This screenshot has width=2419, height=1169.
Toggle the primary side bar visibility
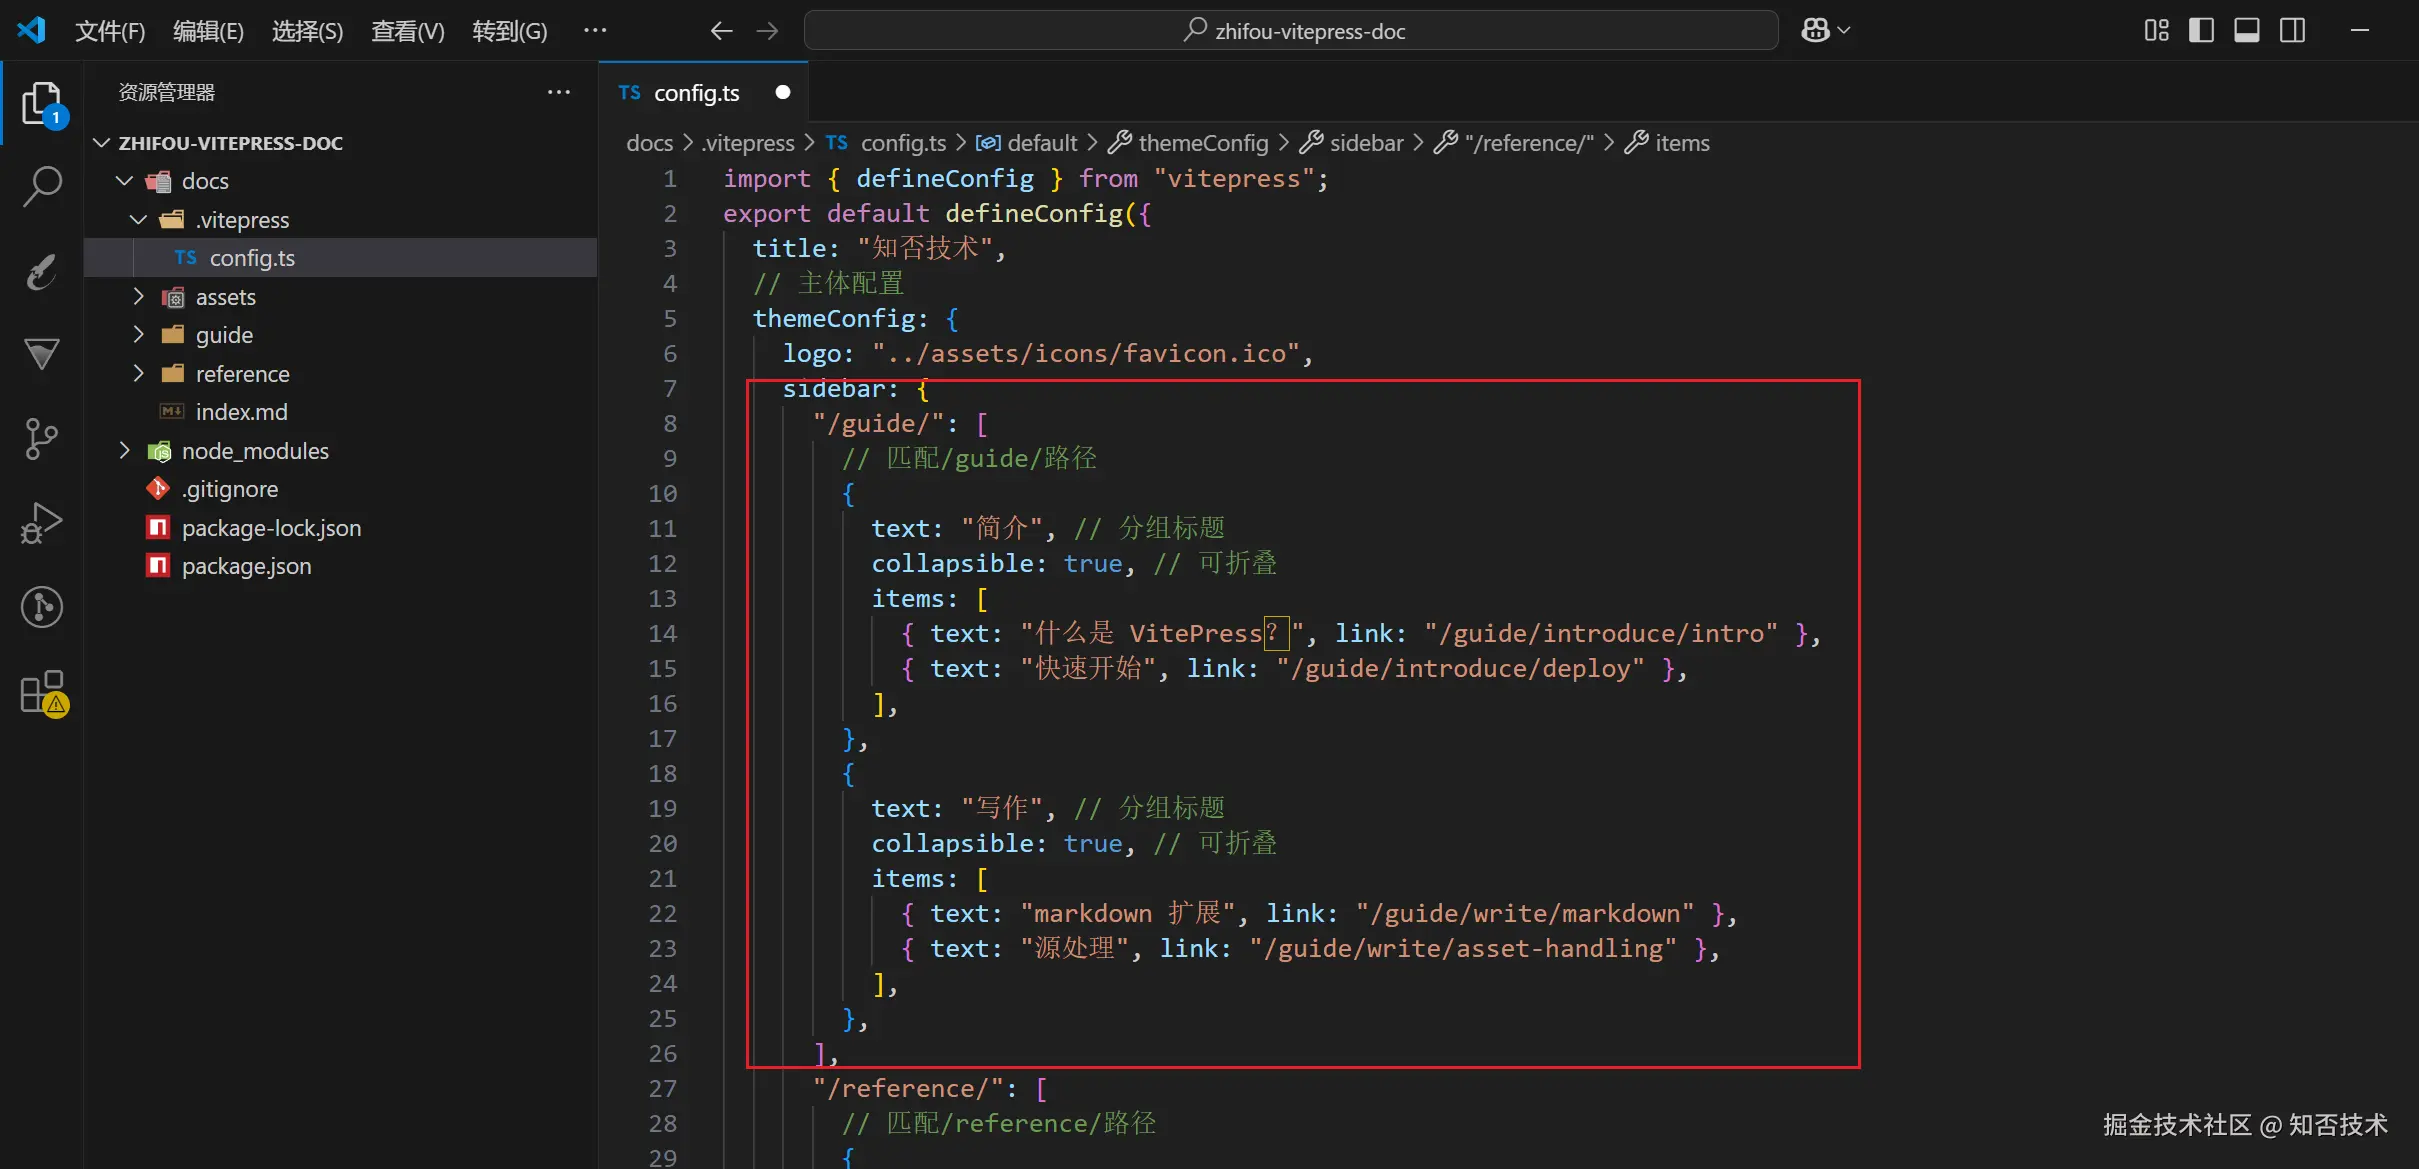2201,31
